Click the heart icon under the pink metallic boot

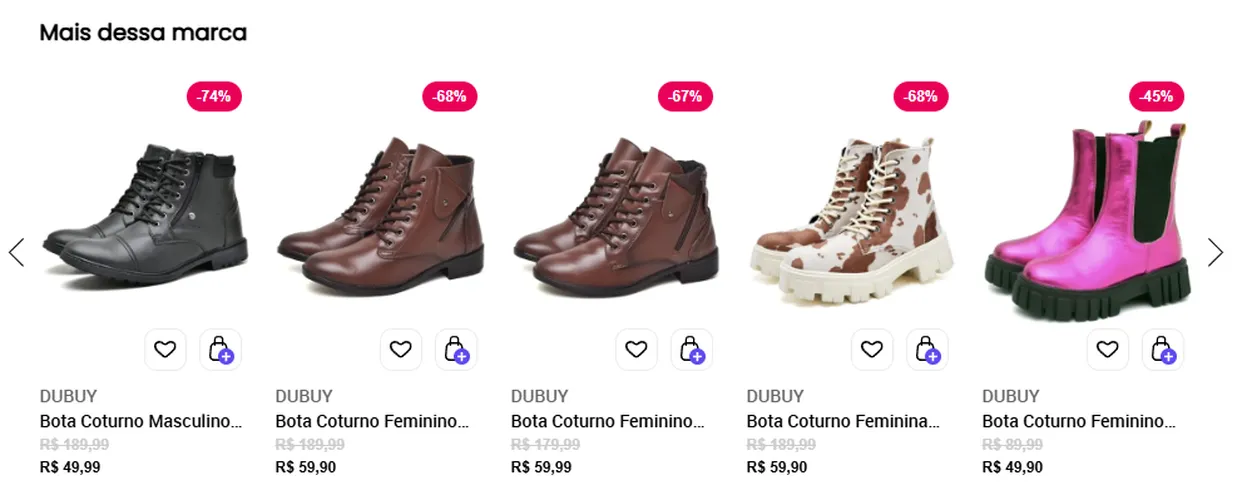pyautogui.click(x=1108, y=350)
